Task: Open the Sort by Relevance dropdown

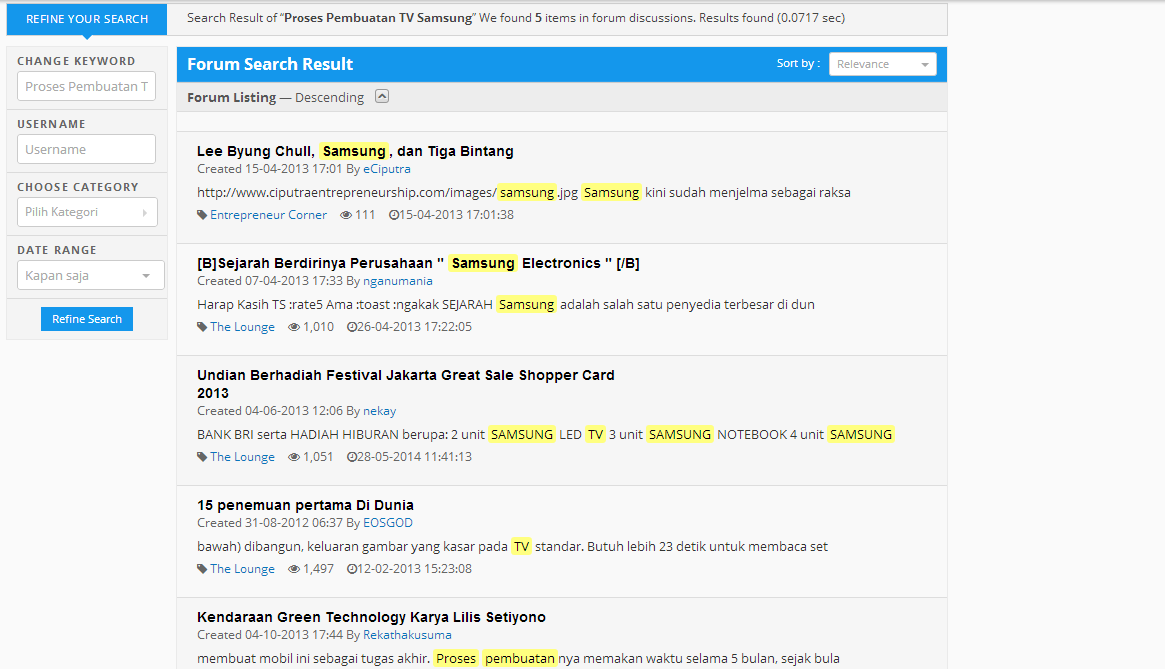Action: pos(883,64)
